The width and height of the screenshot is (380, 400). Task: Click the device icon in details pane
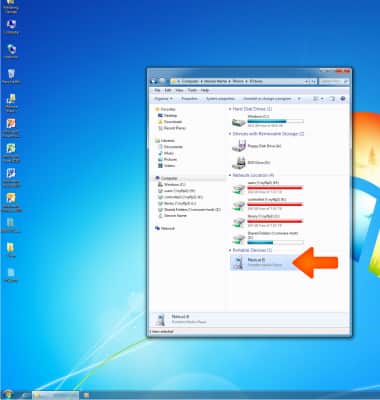pyautogui.click(x=160, y=319)
